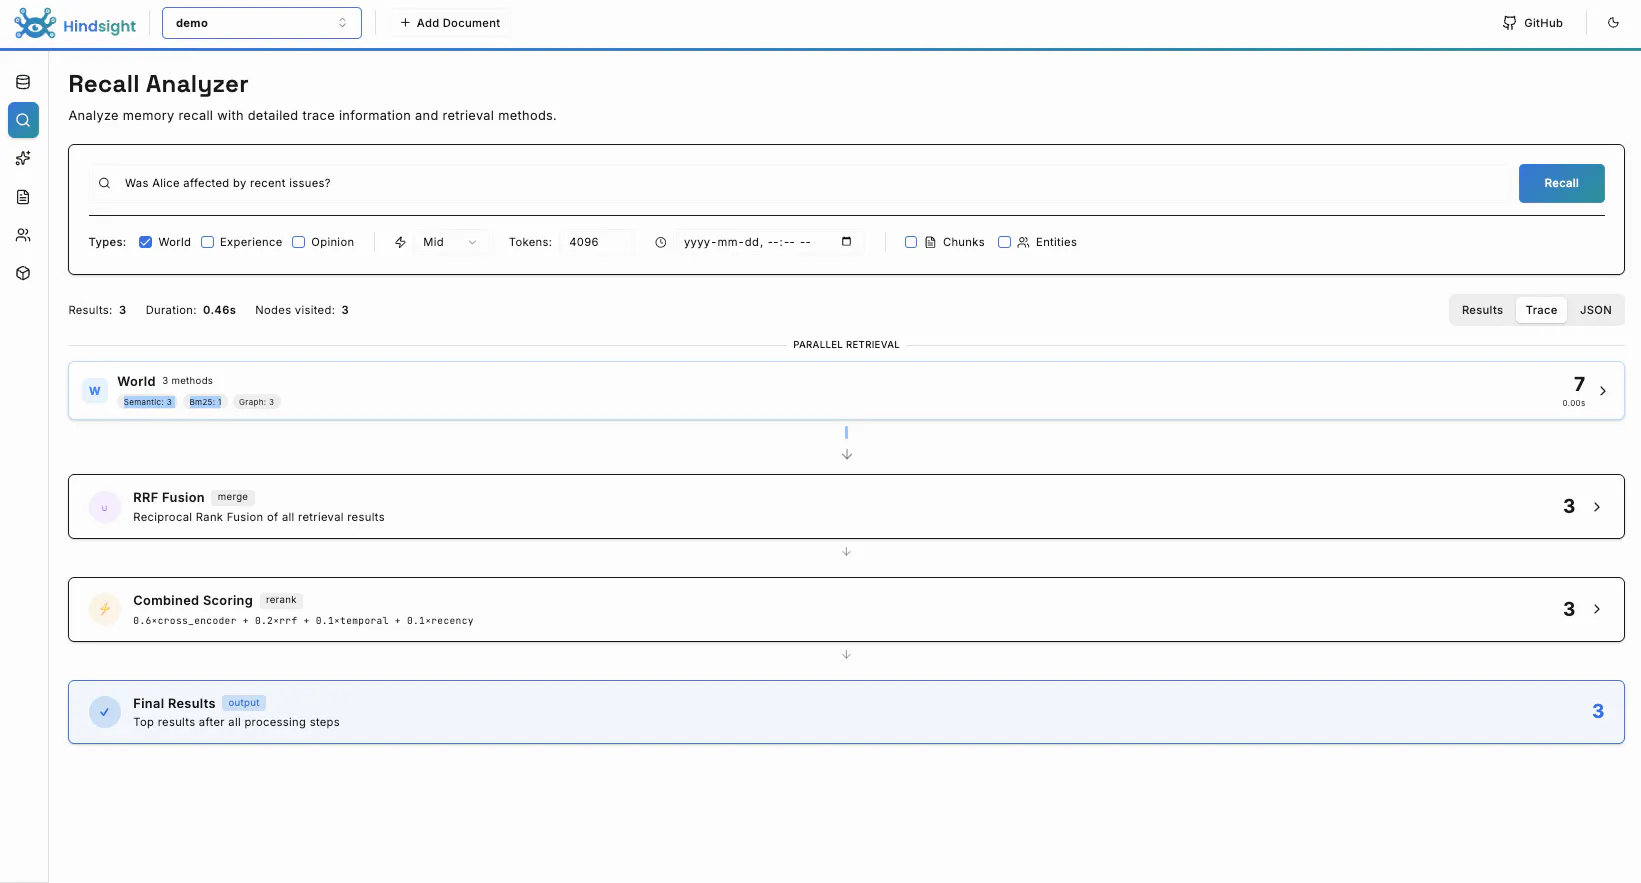Select the search icon in the sidebar
Image resolution: width=1641 pixels, height=883 pixels.
[x=23, y=120]
